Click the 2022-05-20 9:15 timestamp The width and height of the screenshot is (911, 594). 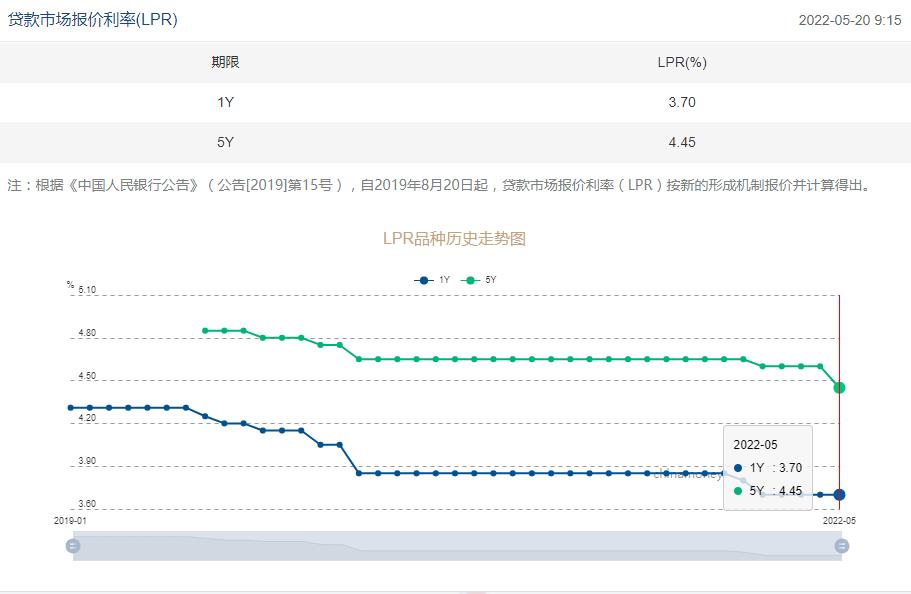849,20
